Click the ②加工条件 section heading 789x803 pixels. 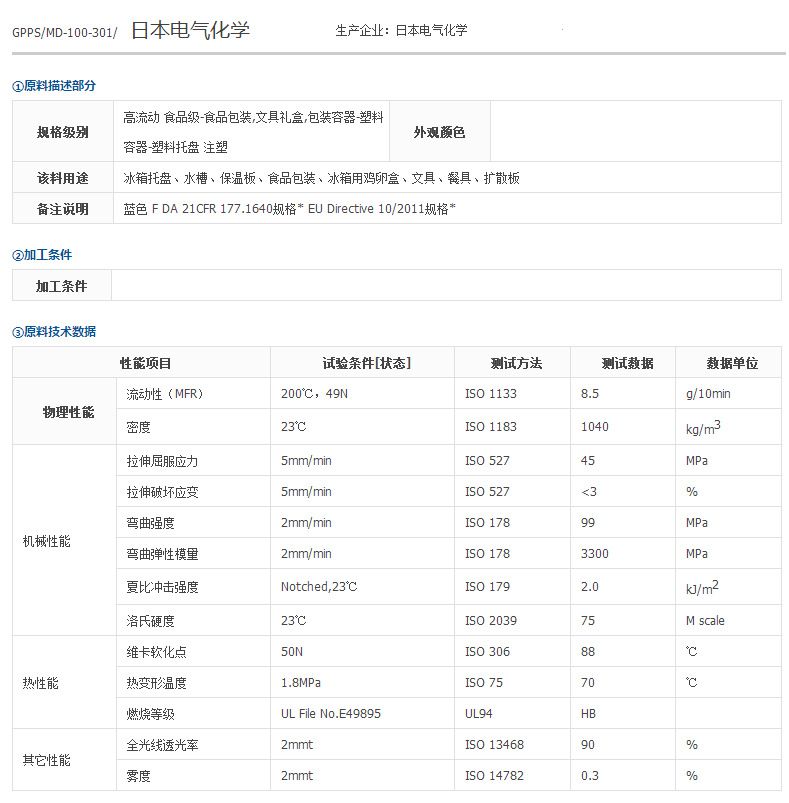tap(42, 255)
